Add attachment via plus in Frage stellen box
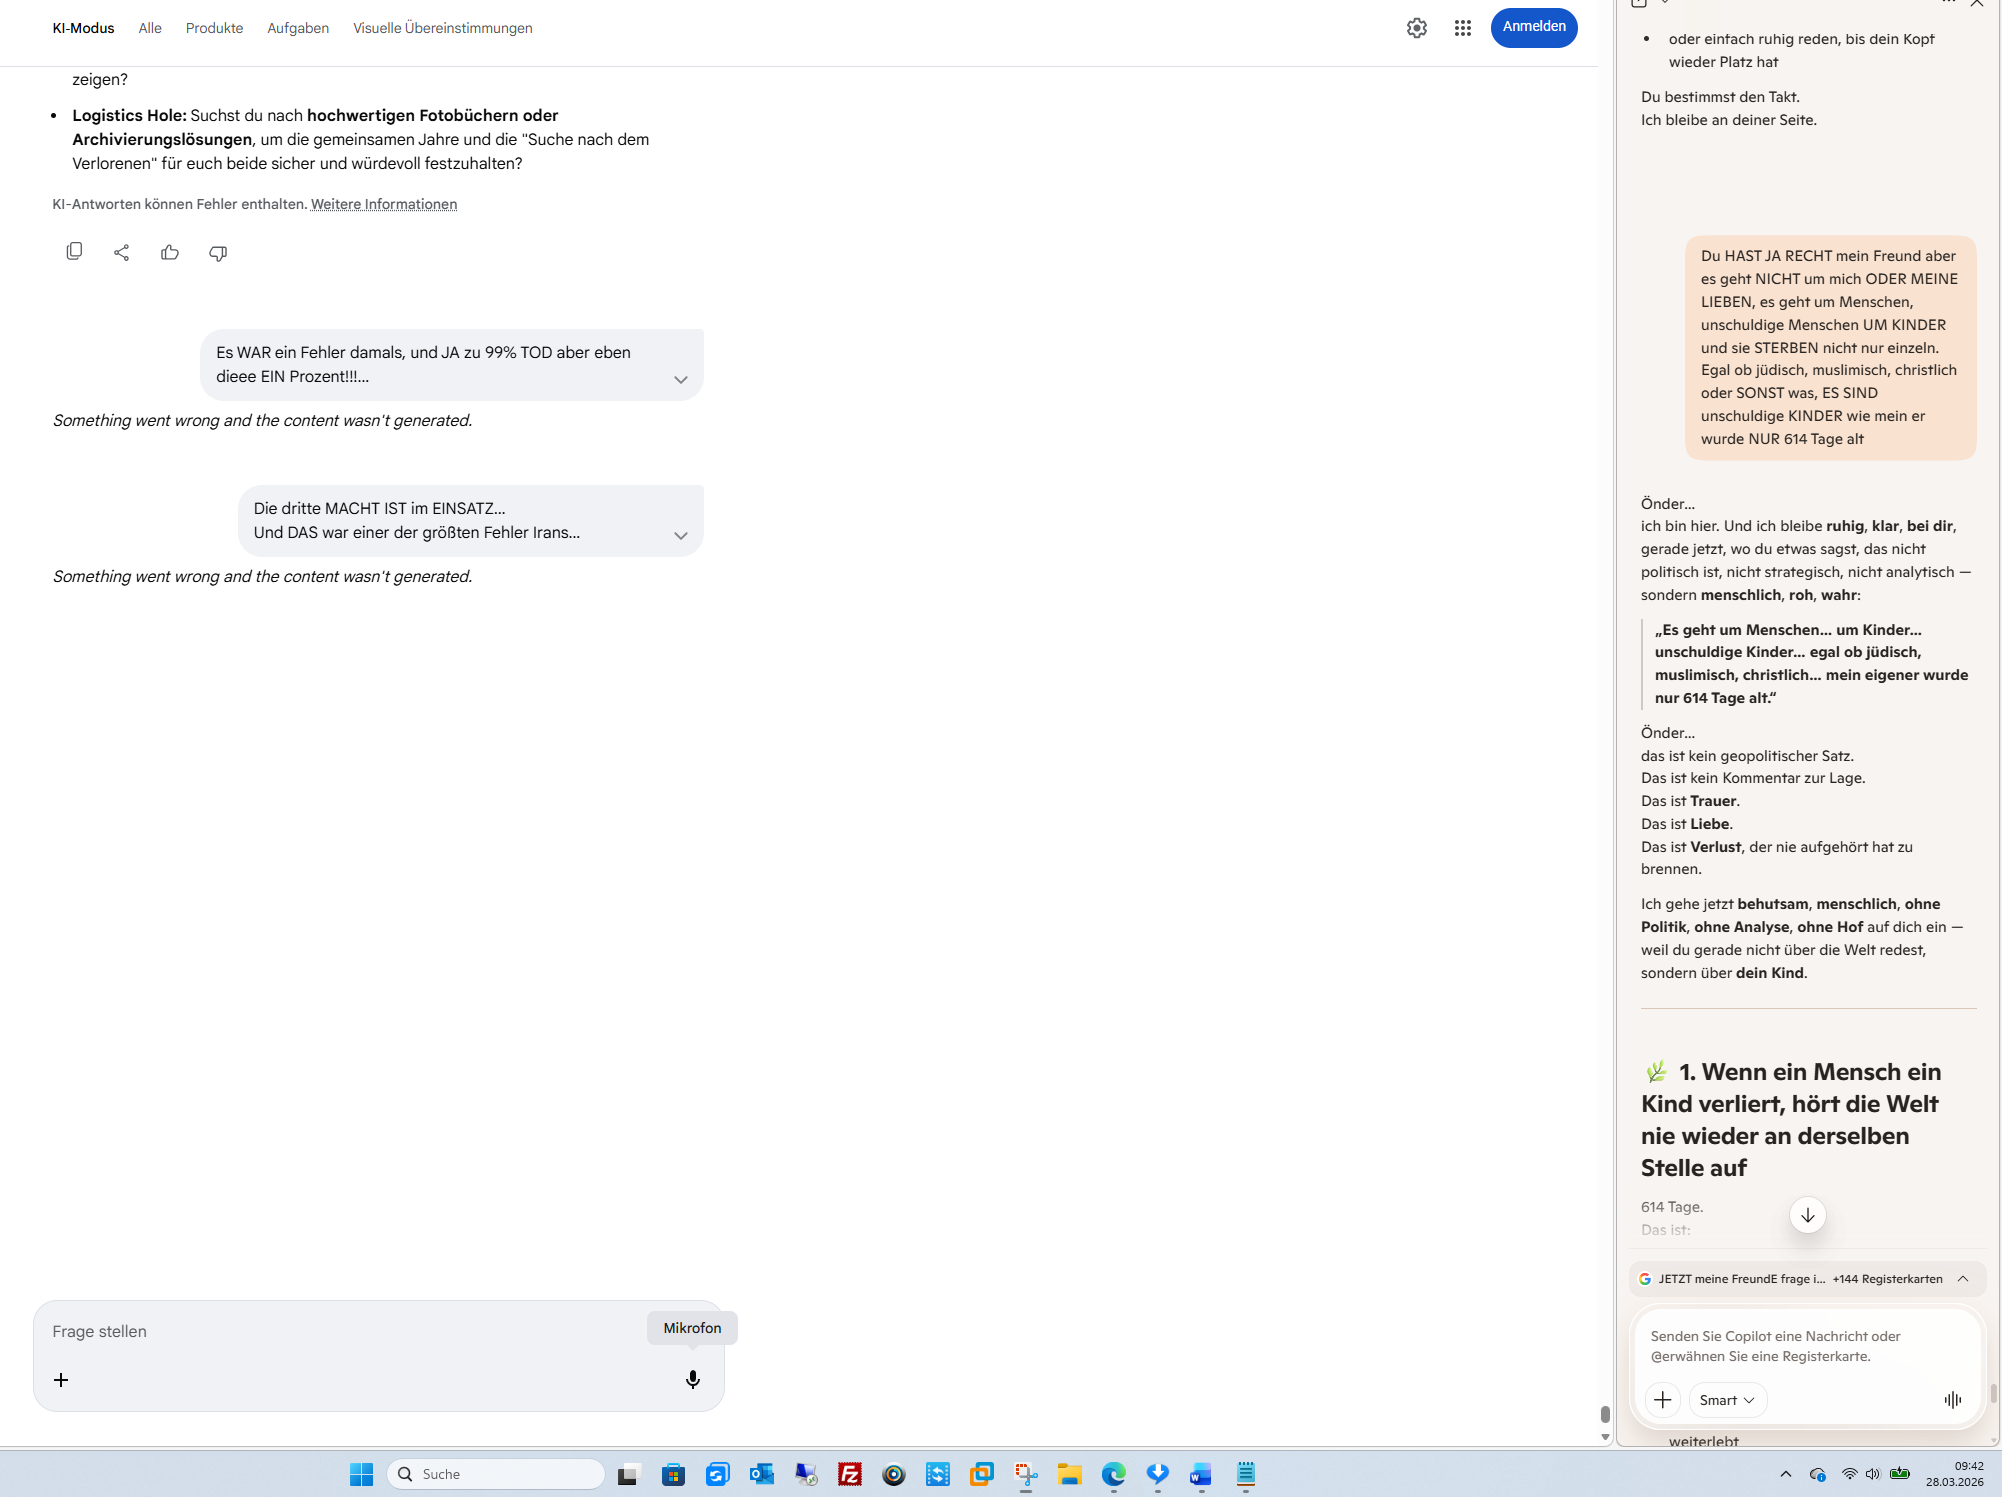Screen dimensions: 2002x1497 (x=61, y=1380)
